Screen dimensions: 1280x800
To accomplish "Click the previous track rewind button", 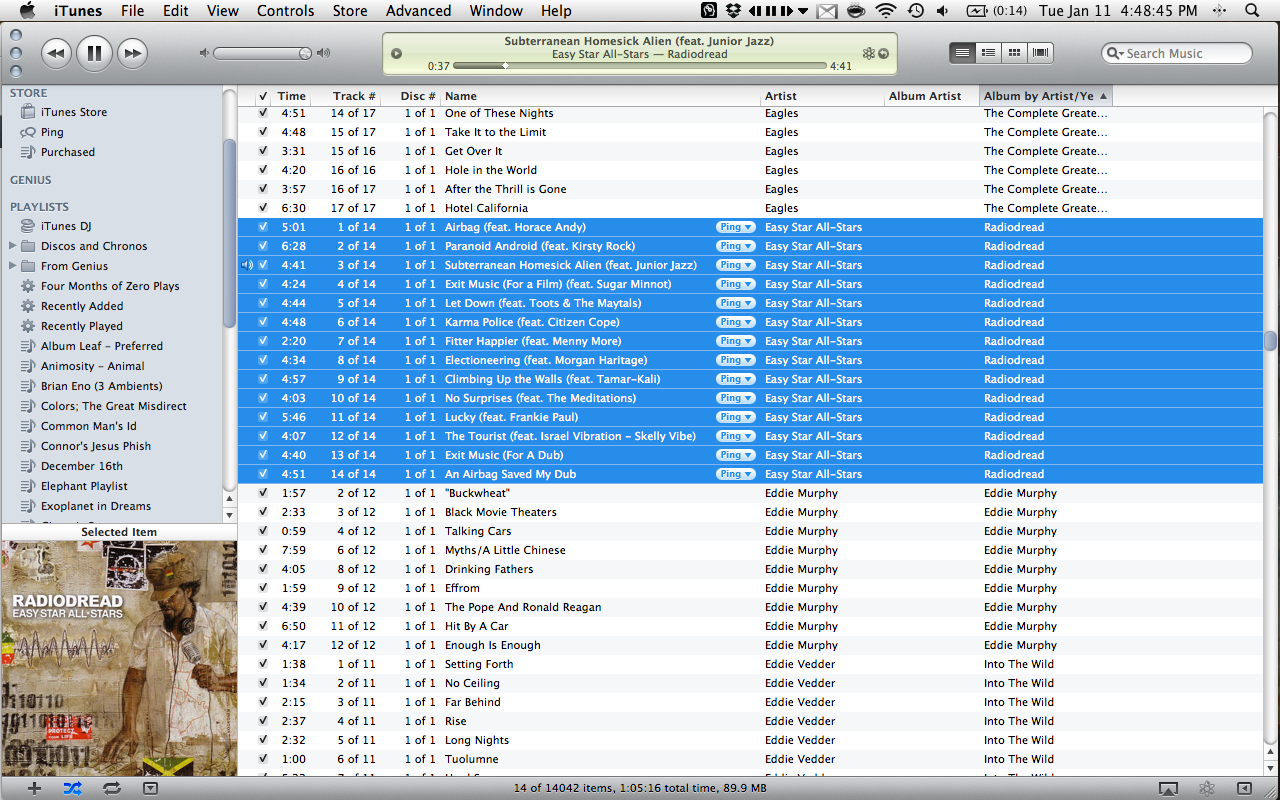I will click(56, 53).
